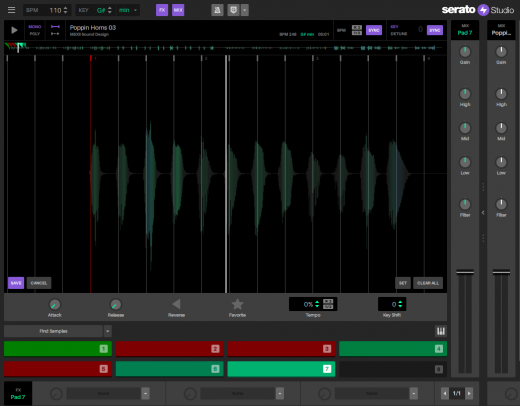Expand the Find Samples dropdown arrow
Viewport: 520px width, 406px height.
click(107, 331)
